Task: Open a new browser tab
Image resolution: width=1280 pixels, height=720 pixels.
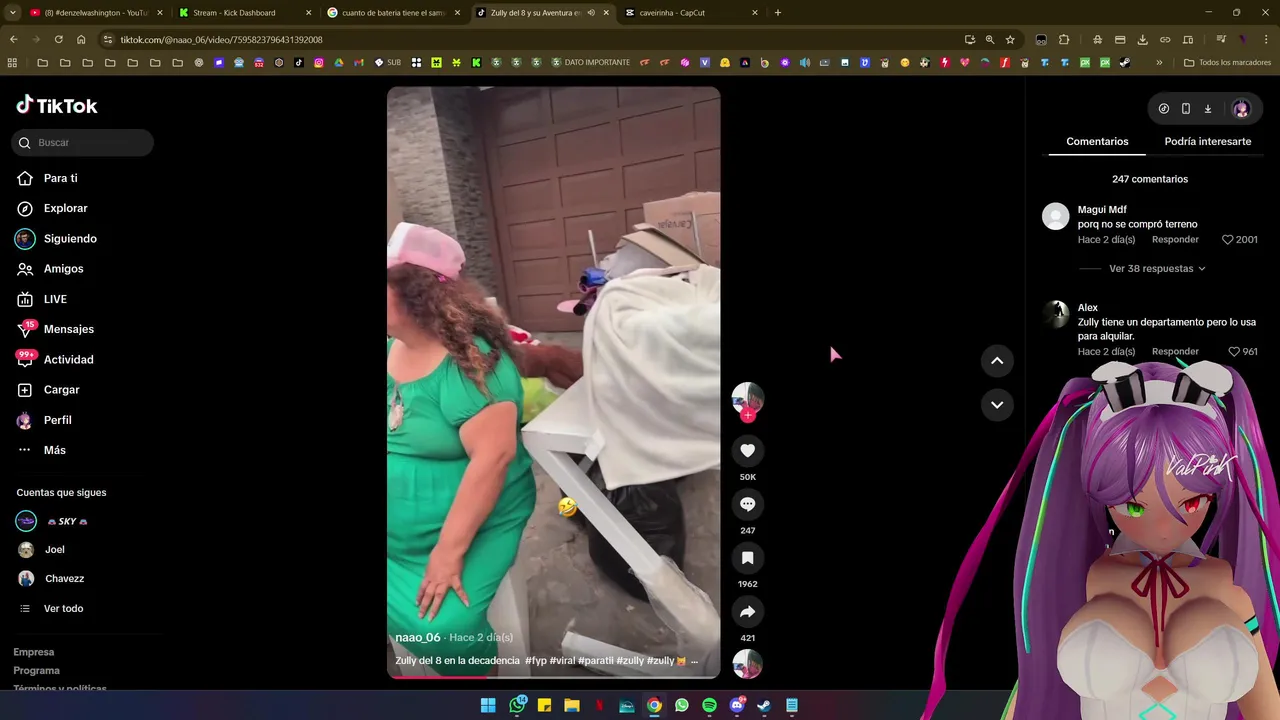Action: tap(777, 13)
